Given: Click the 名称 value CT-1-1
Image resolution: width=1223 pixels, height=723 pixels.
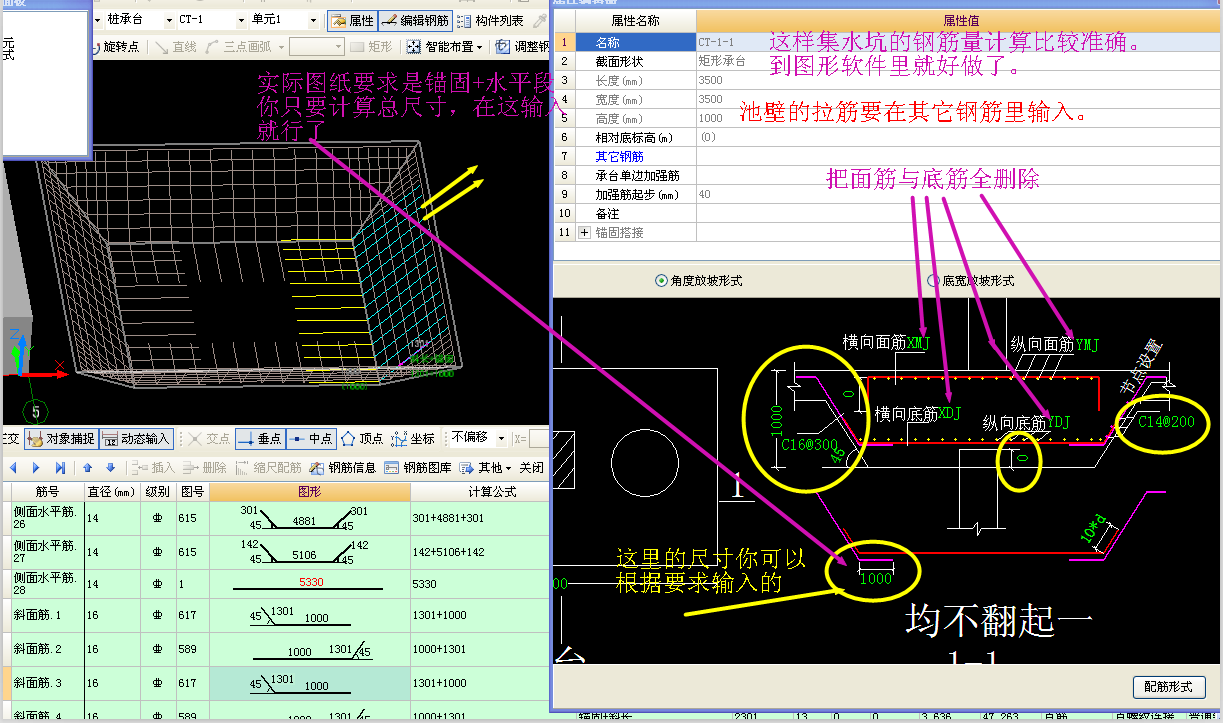Looking at the screenshot, I should [715, 42].
